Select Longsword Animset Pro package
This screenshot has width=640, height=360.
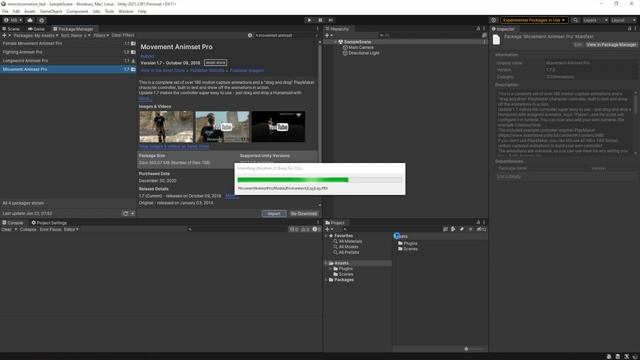click(68, 60)
